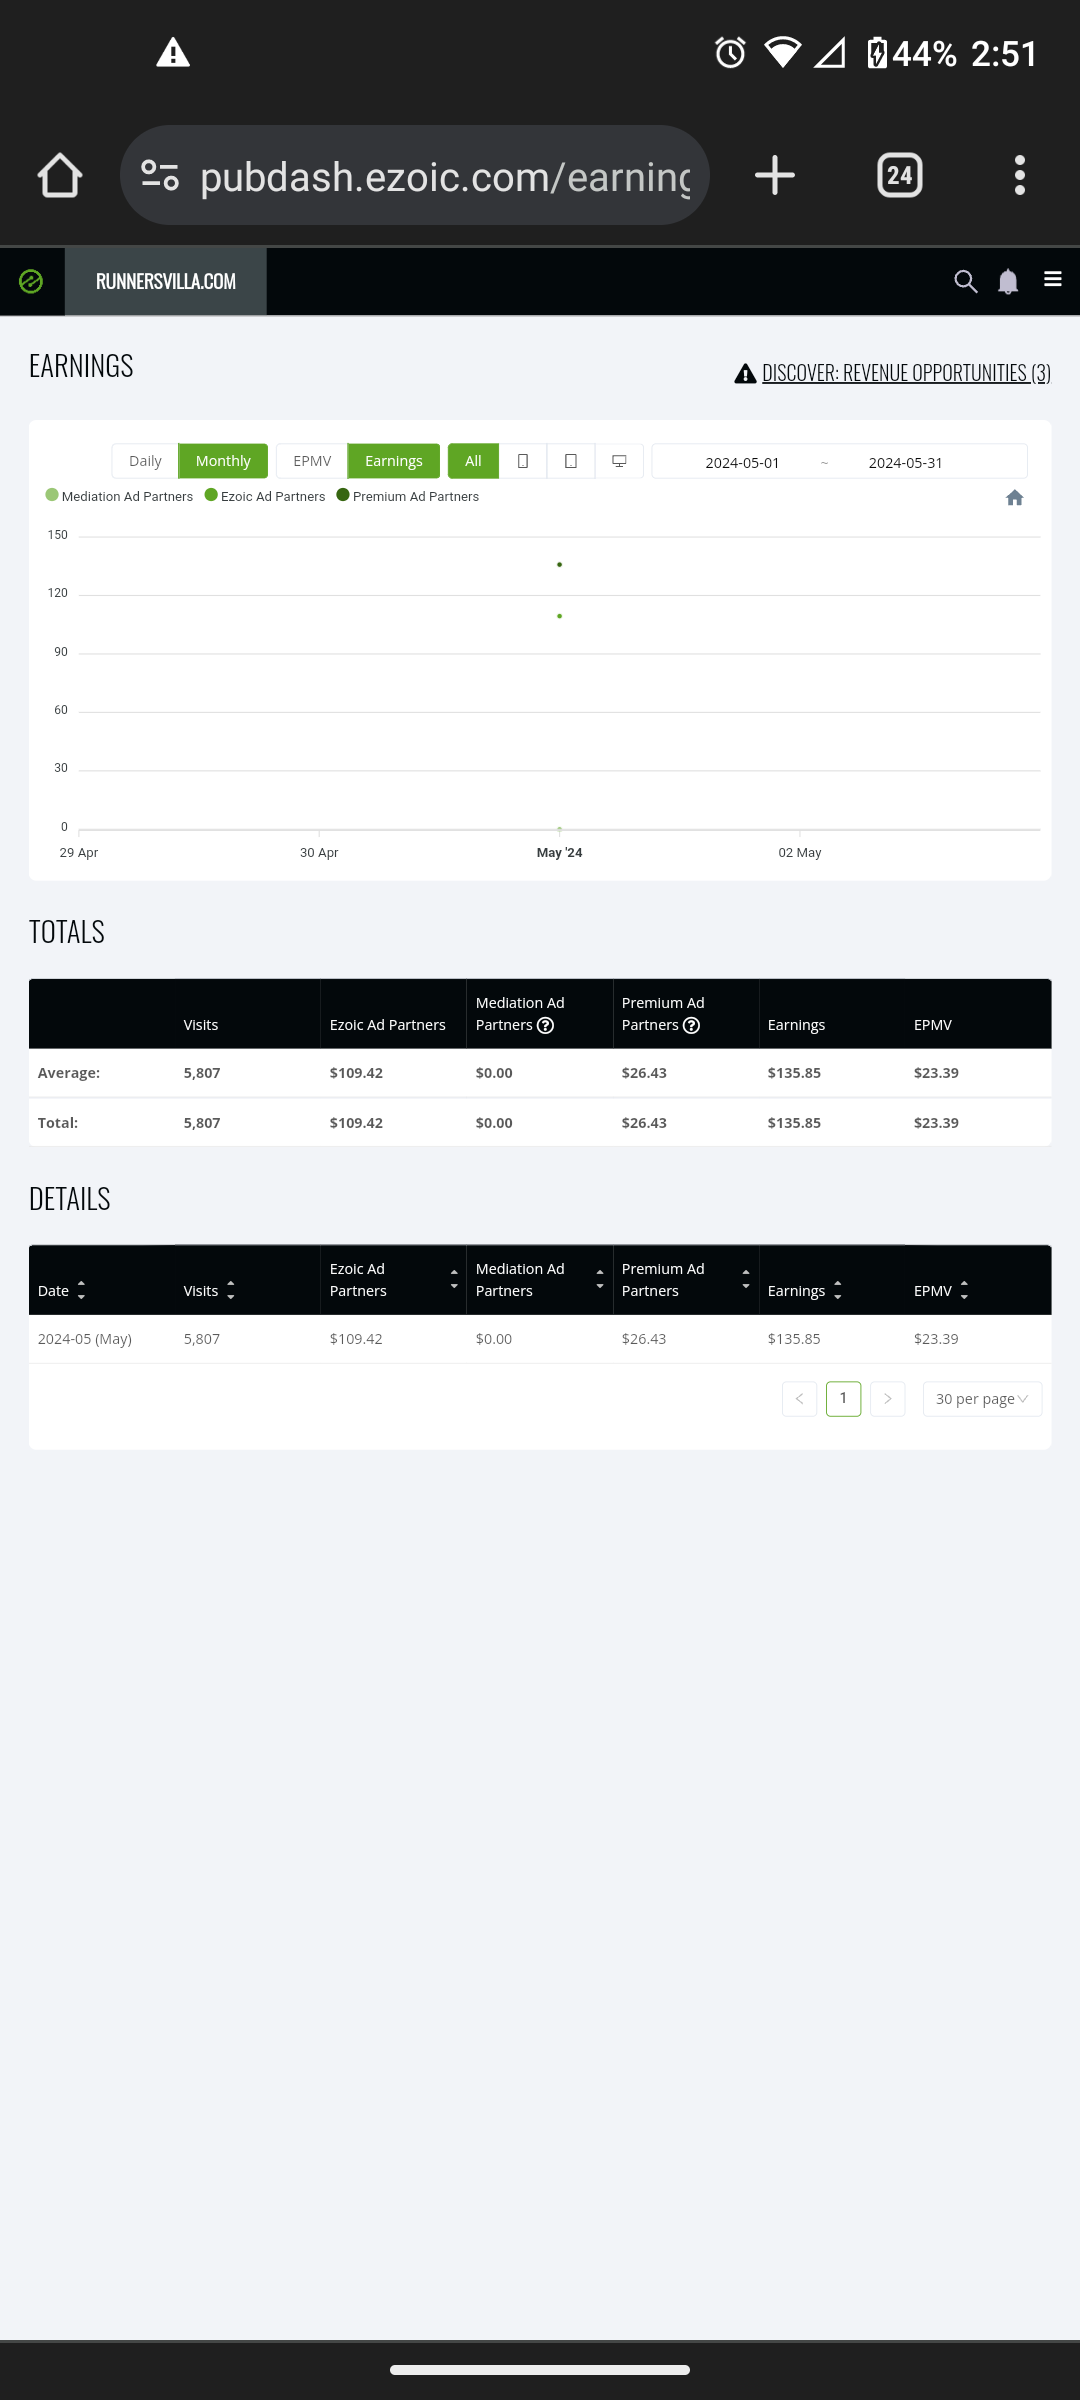Open Discover: Revenue Opportunities link
This screenshot has width=1080, height=2400.
pos(906,373)
